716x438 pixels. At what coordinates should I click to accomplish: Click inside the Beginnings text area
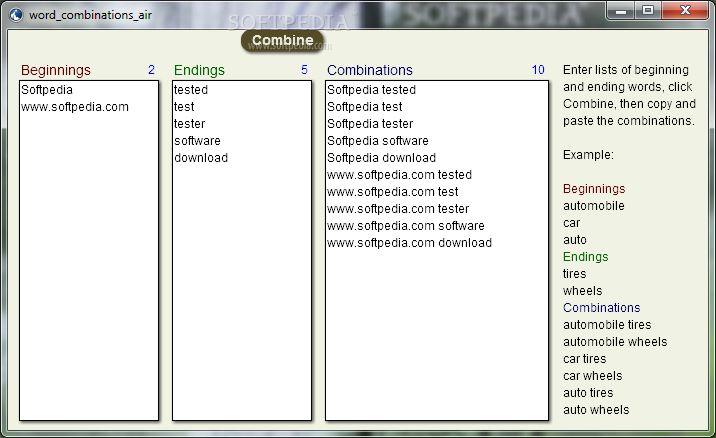click(x=89, y=250)
